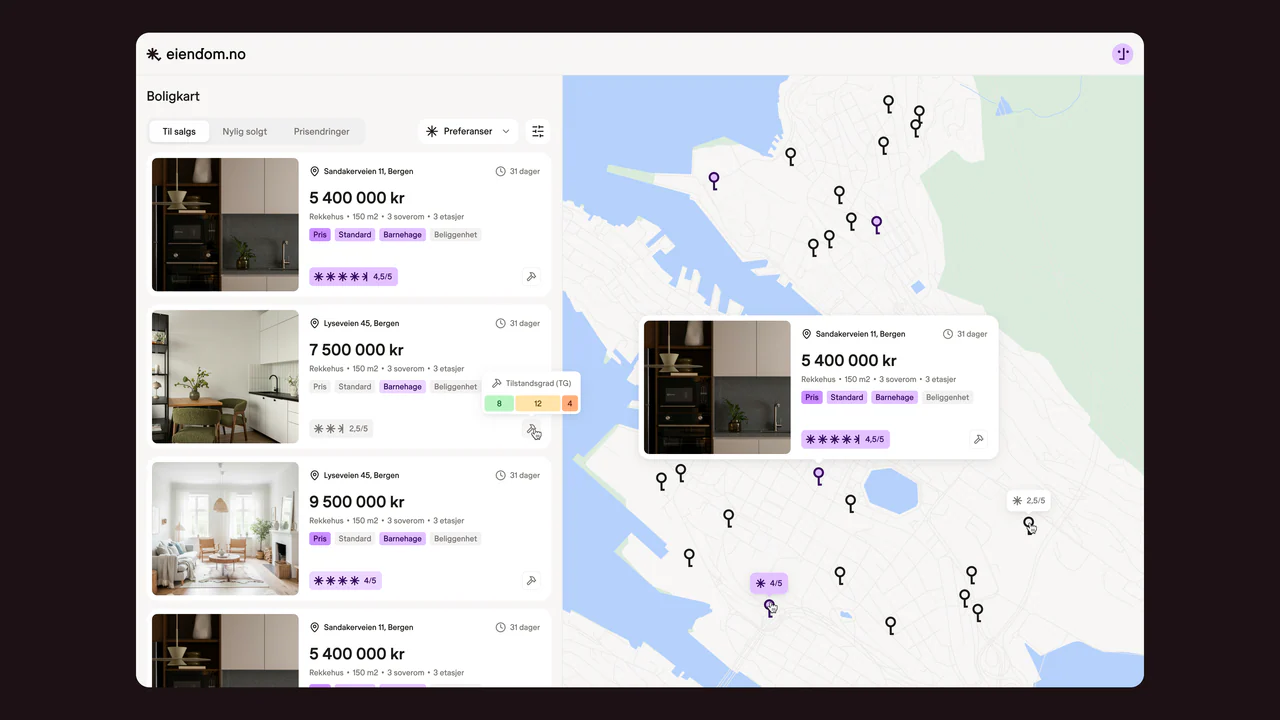Toggle Pris tag on 9 500 000 kr listing
The height and width of the screenshot is (720, 1280).
tap(320, 539)
